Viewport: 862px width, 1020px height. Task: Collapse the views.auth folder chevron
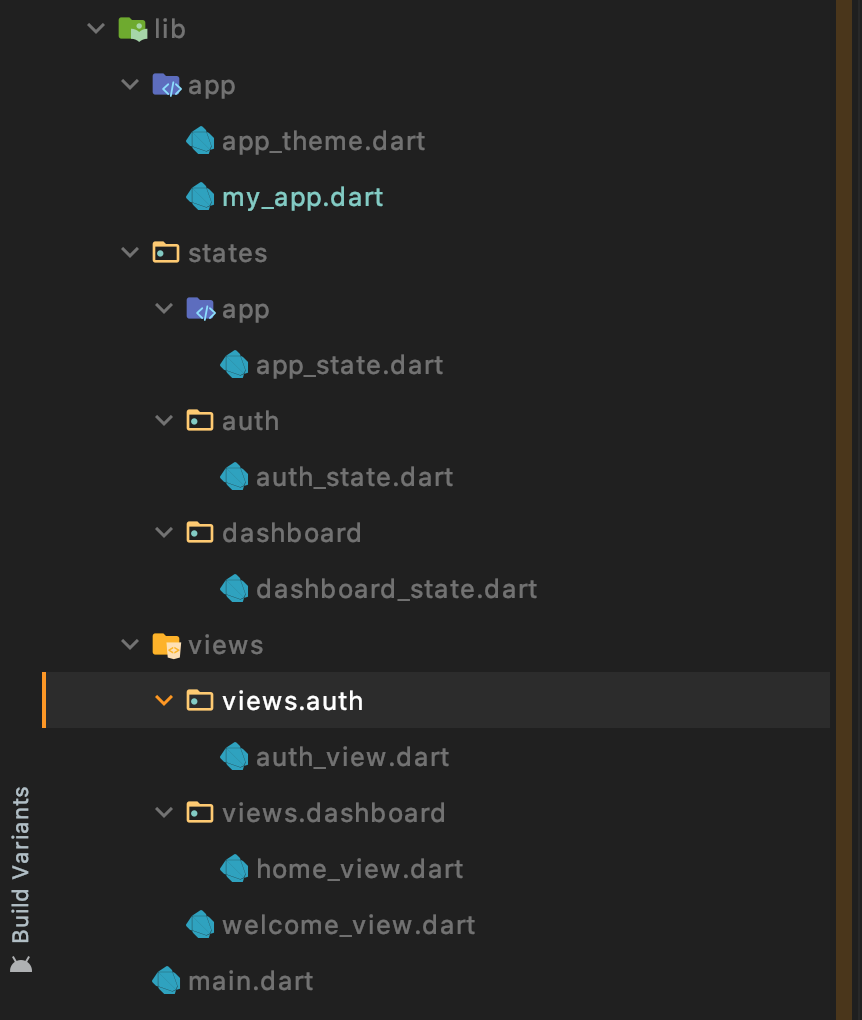coord(164,701)
